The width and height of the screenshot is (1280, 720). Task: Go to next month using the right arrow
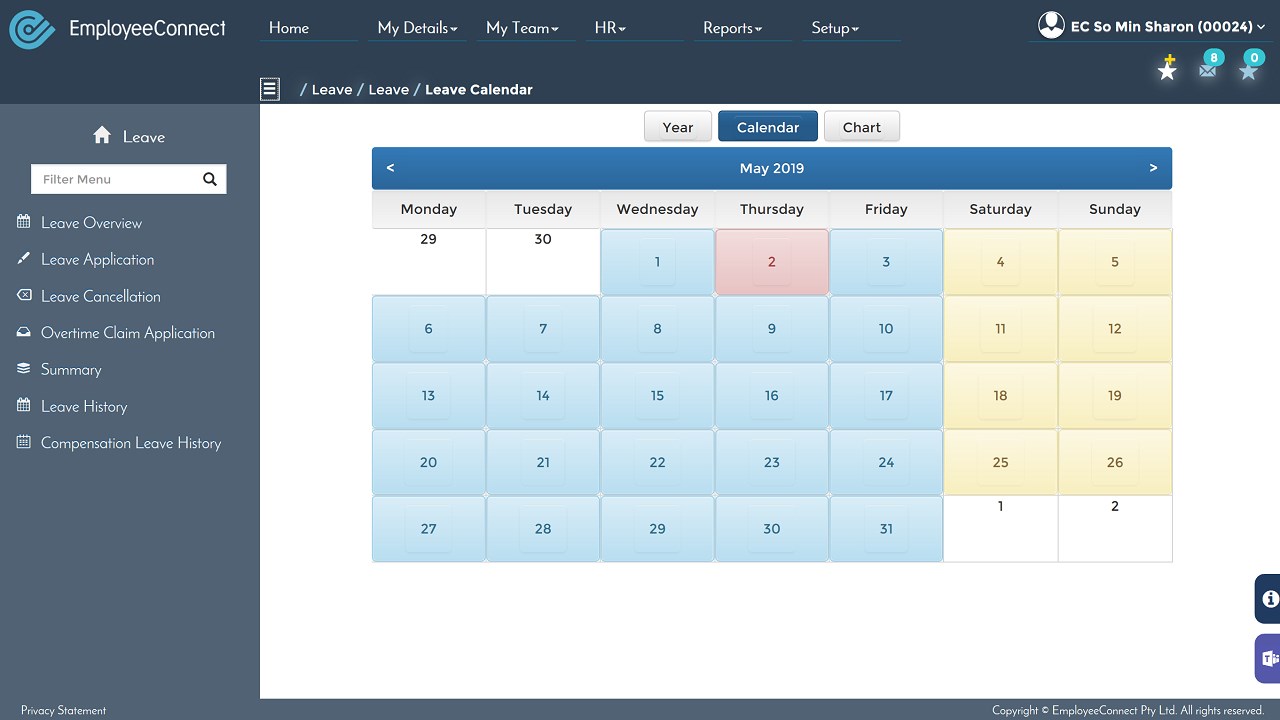[x=1153, y=167]
